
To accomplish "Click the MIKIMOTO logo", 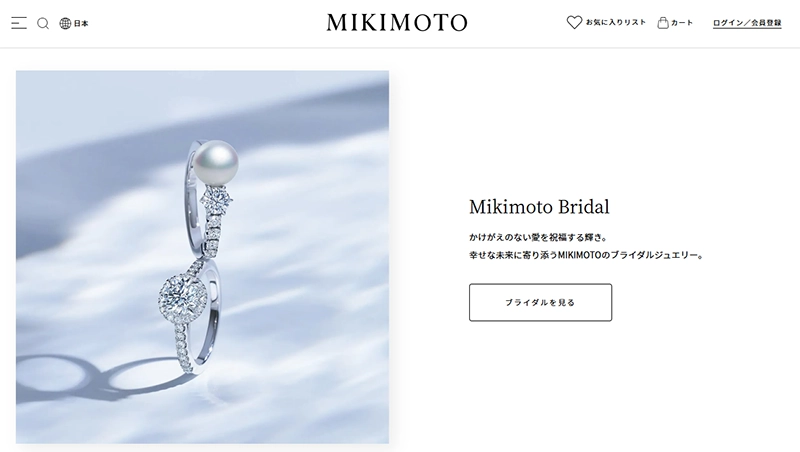I will coord(397,22).
